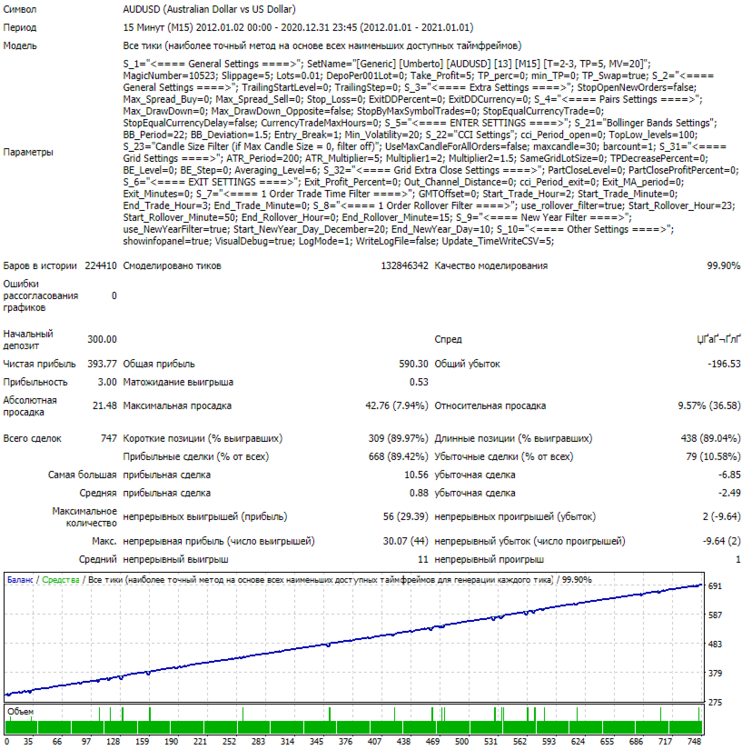The width and height of the screenshot is (752, 750).
Task: Click the MagicNumber=10523 parameter text
Action: pyautogui.click(x=169, y=75)
